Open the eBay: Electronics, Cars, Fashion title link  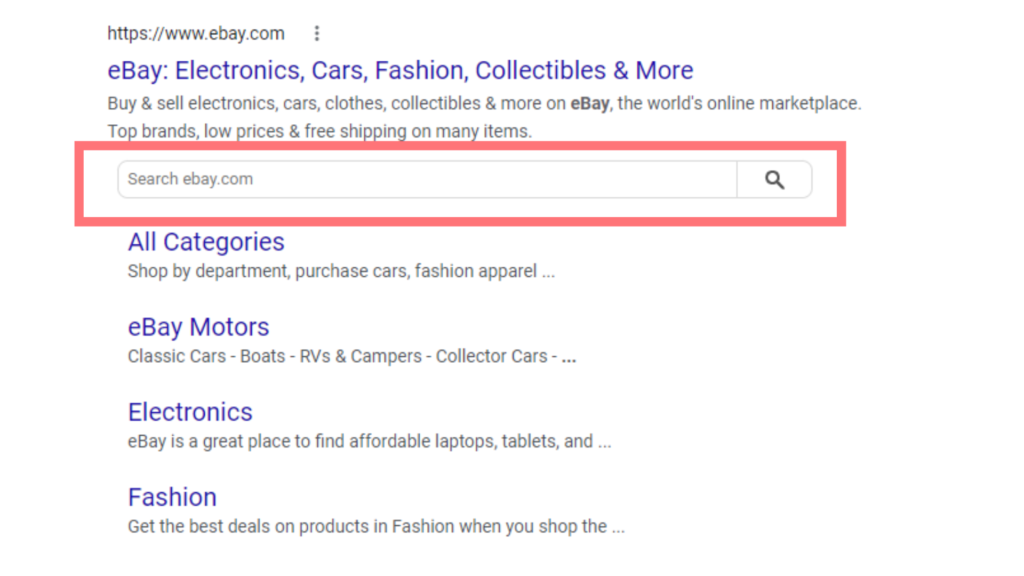tap(400, 71)
